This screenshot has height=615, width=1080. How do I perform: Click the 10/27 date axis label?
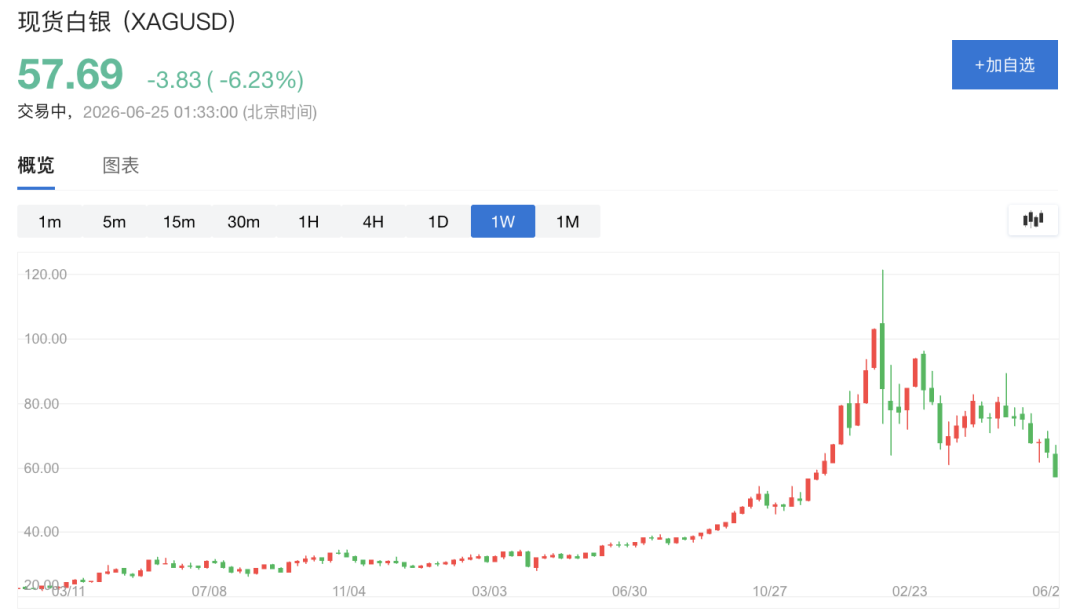769,591
